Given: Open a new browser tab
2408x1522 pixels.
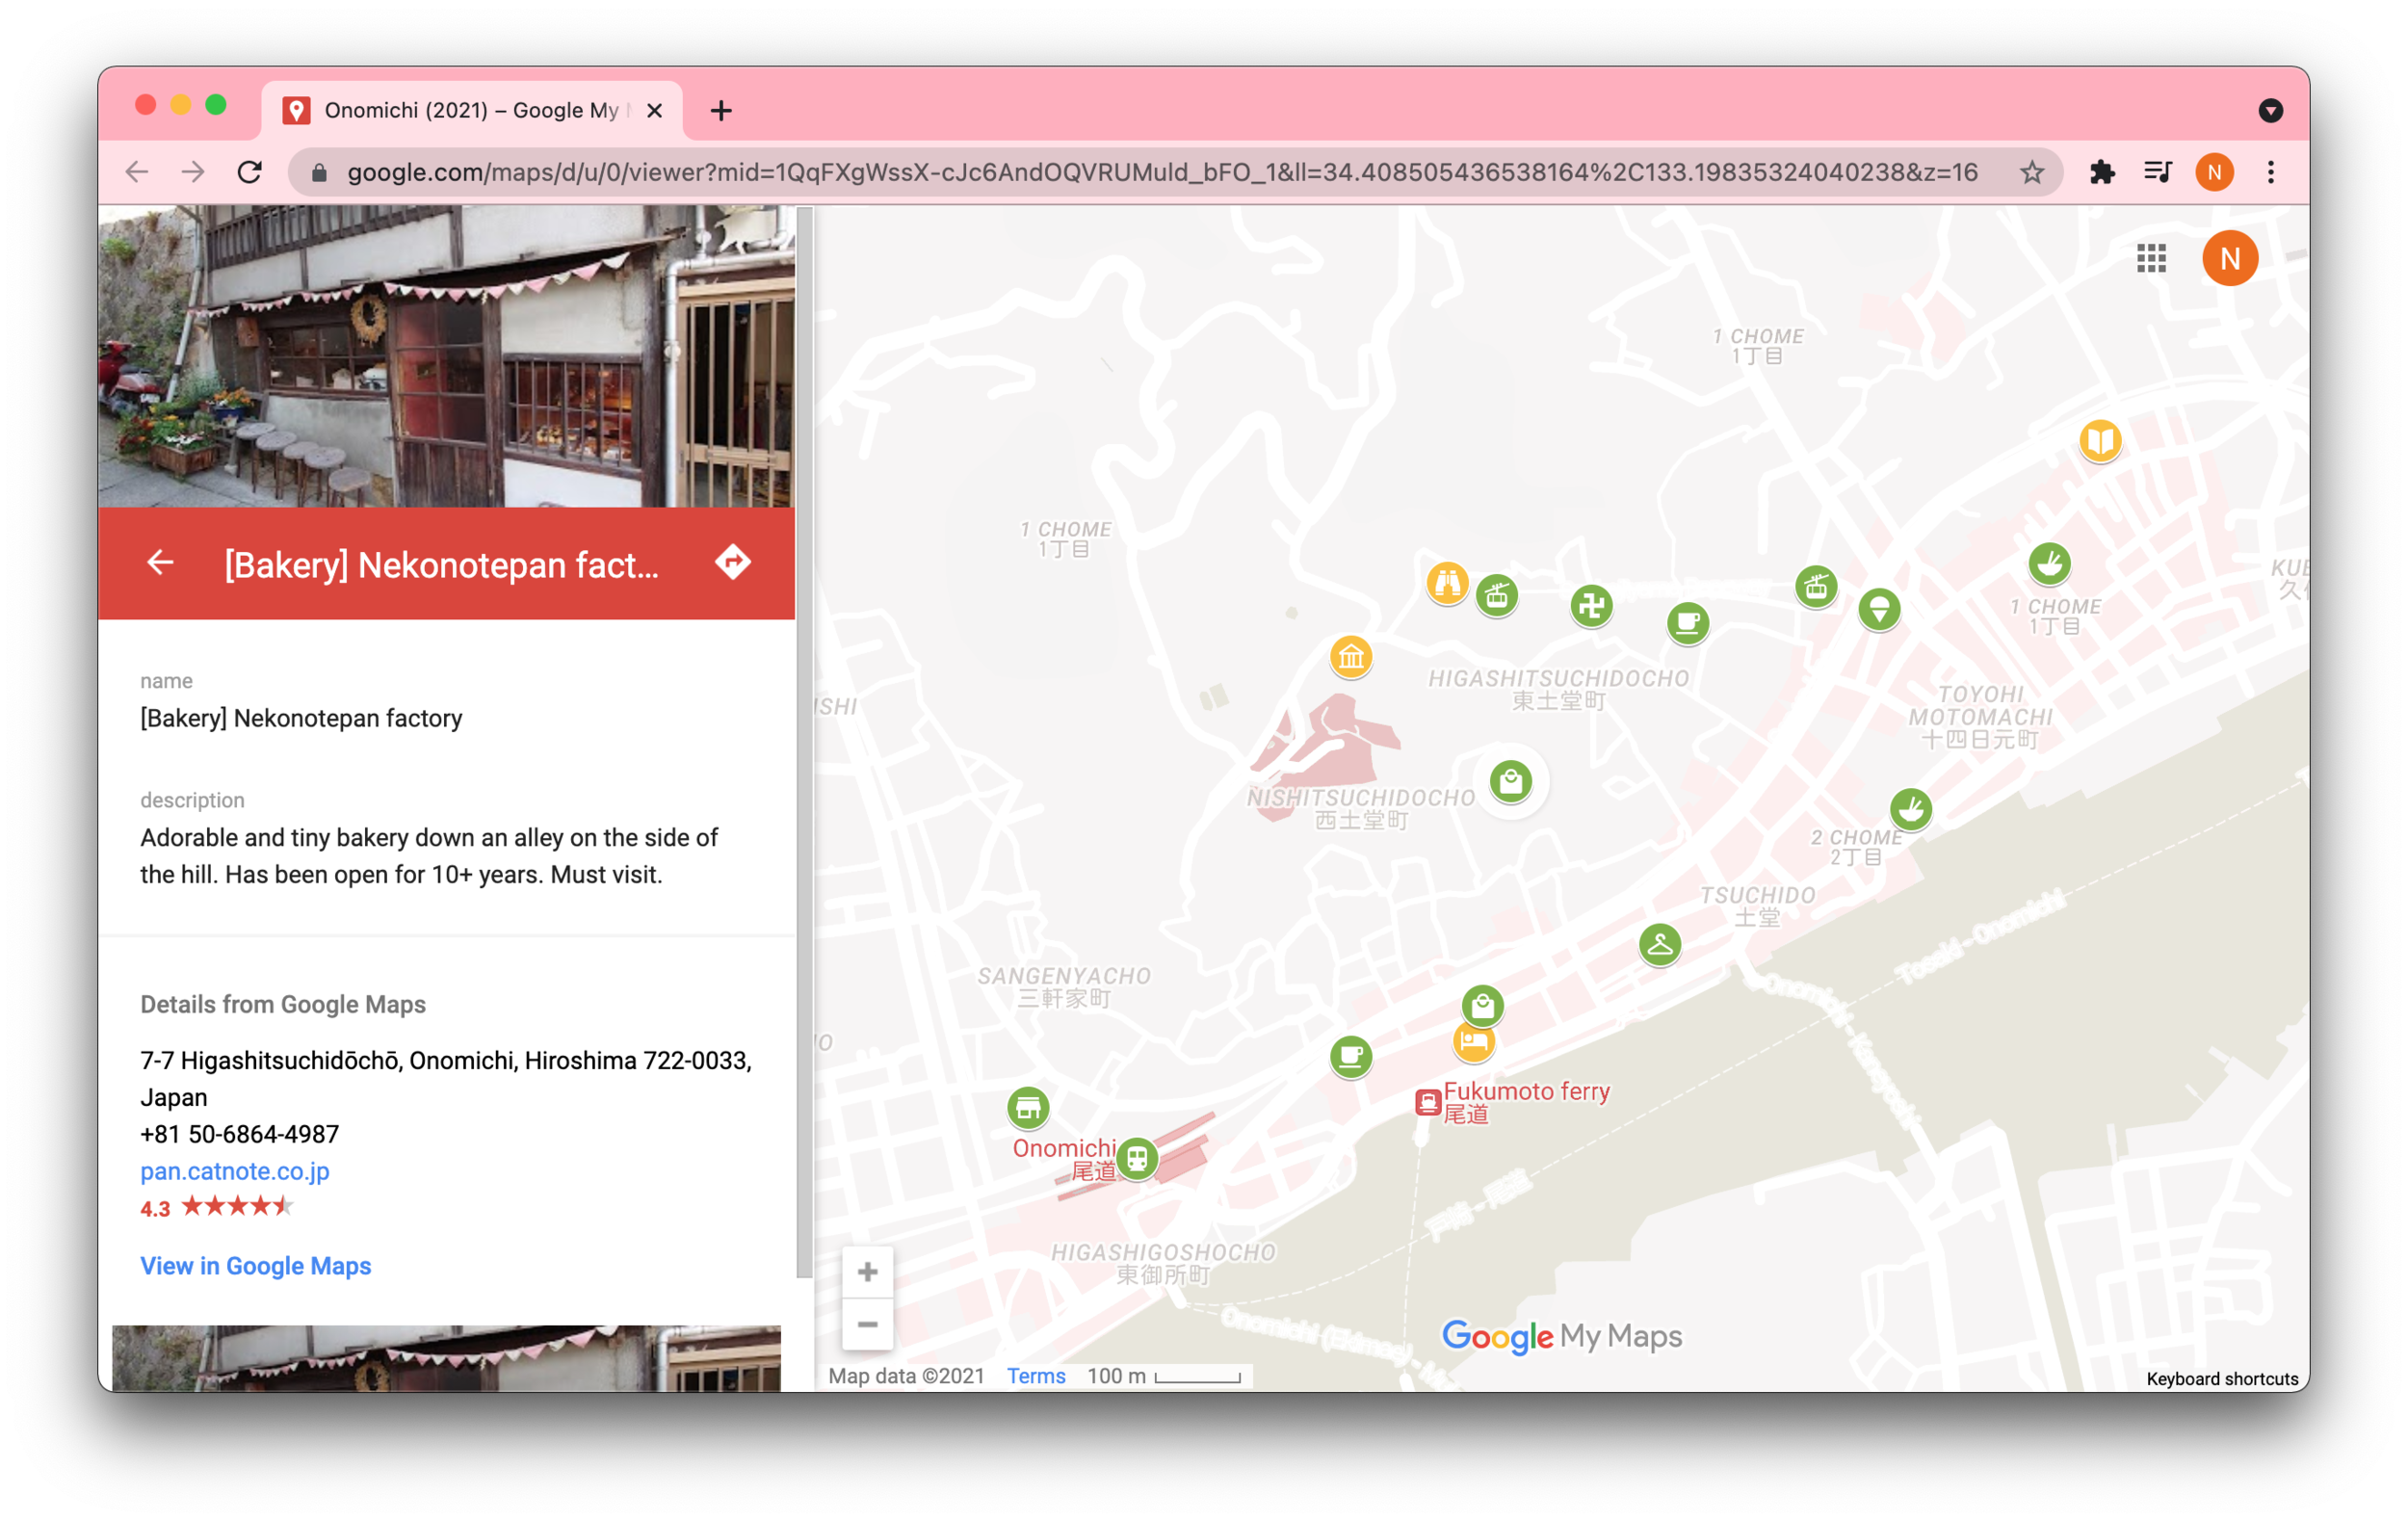Looking at the screenshot, I should click(x=721, y=110).
